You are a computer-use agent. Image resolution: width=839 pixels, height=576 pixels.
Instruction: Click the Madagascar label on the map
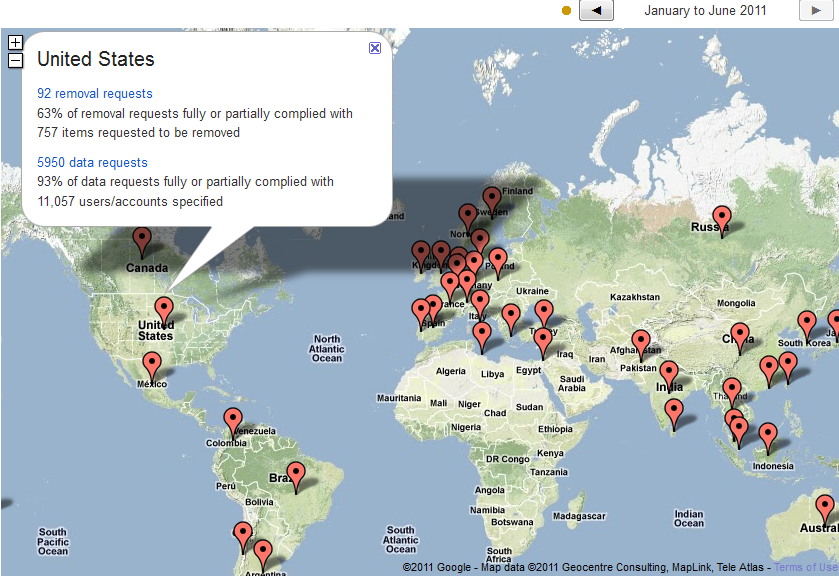point(579,516)
